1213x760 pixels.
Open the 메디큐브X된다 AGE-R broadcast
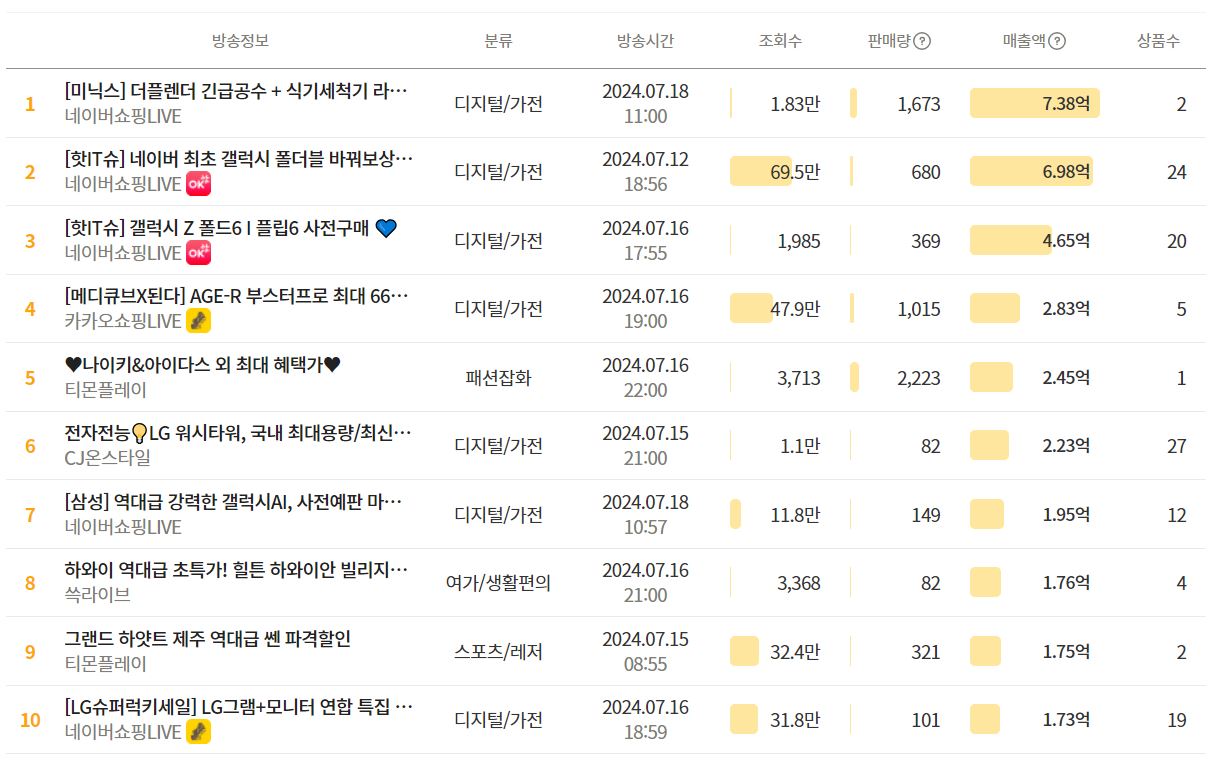pyautogui.click(x=236, y=297)
